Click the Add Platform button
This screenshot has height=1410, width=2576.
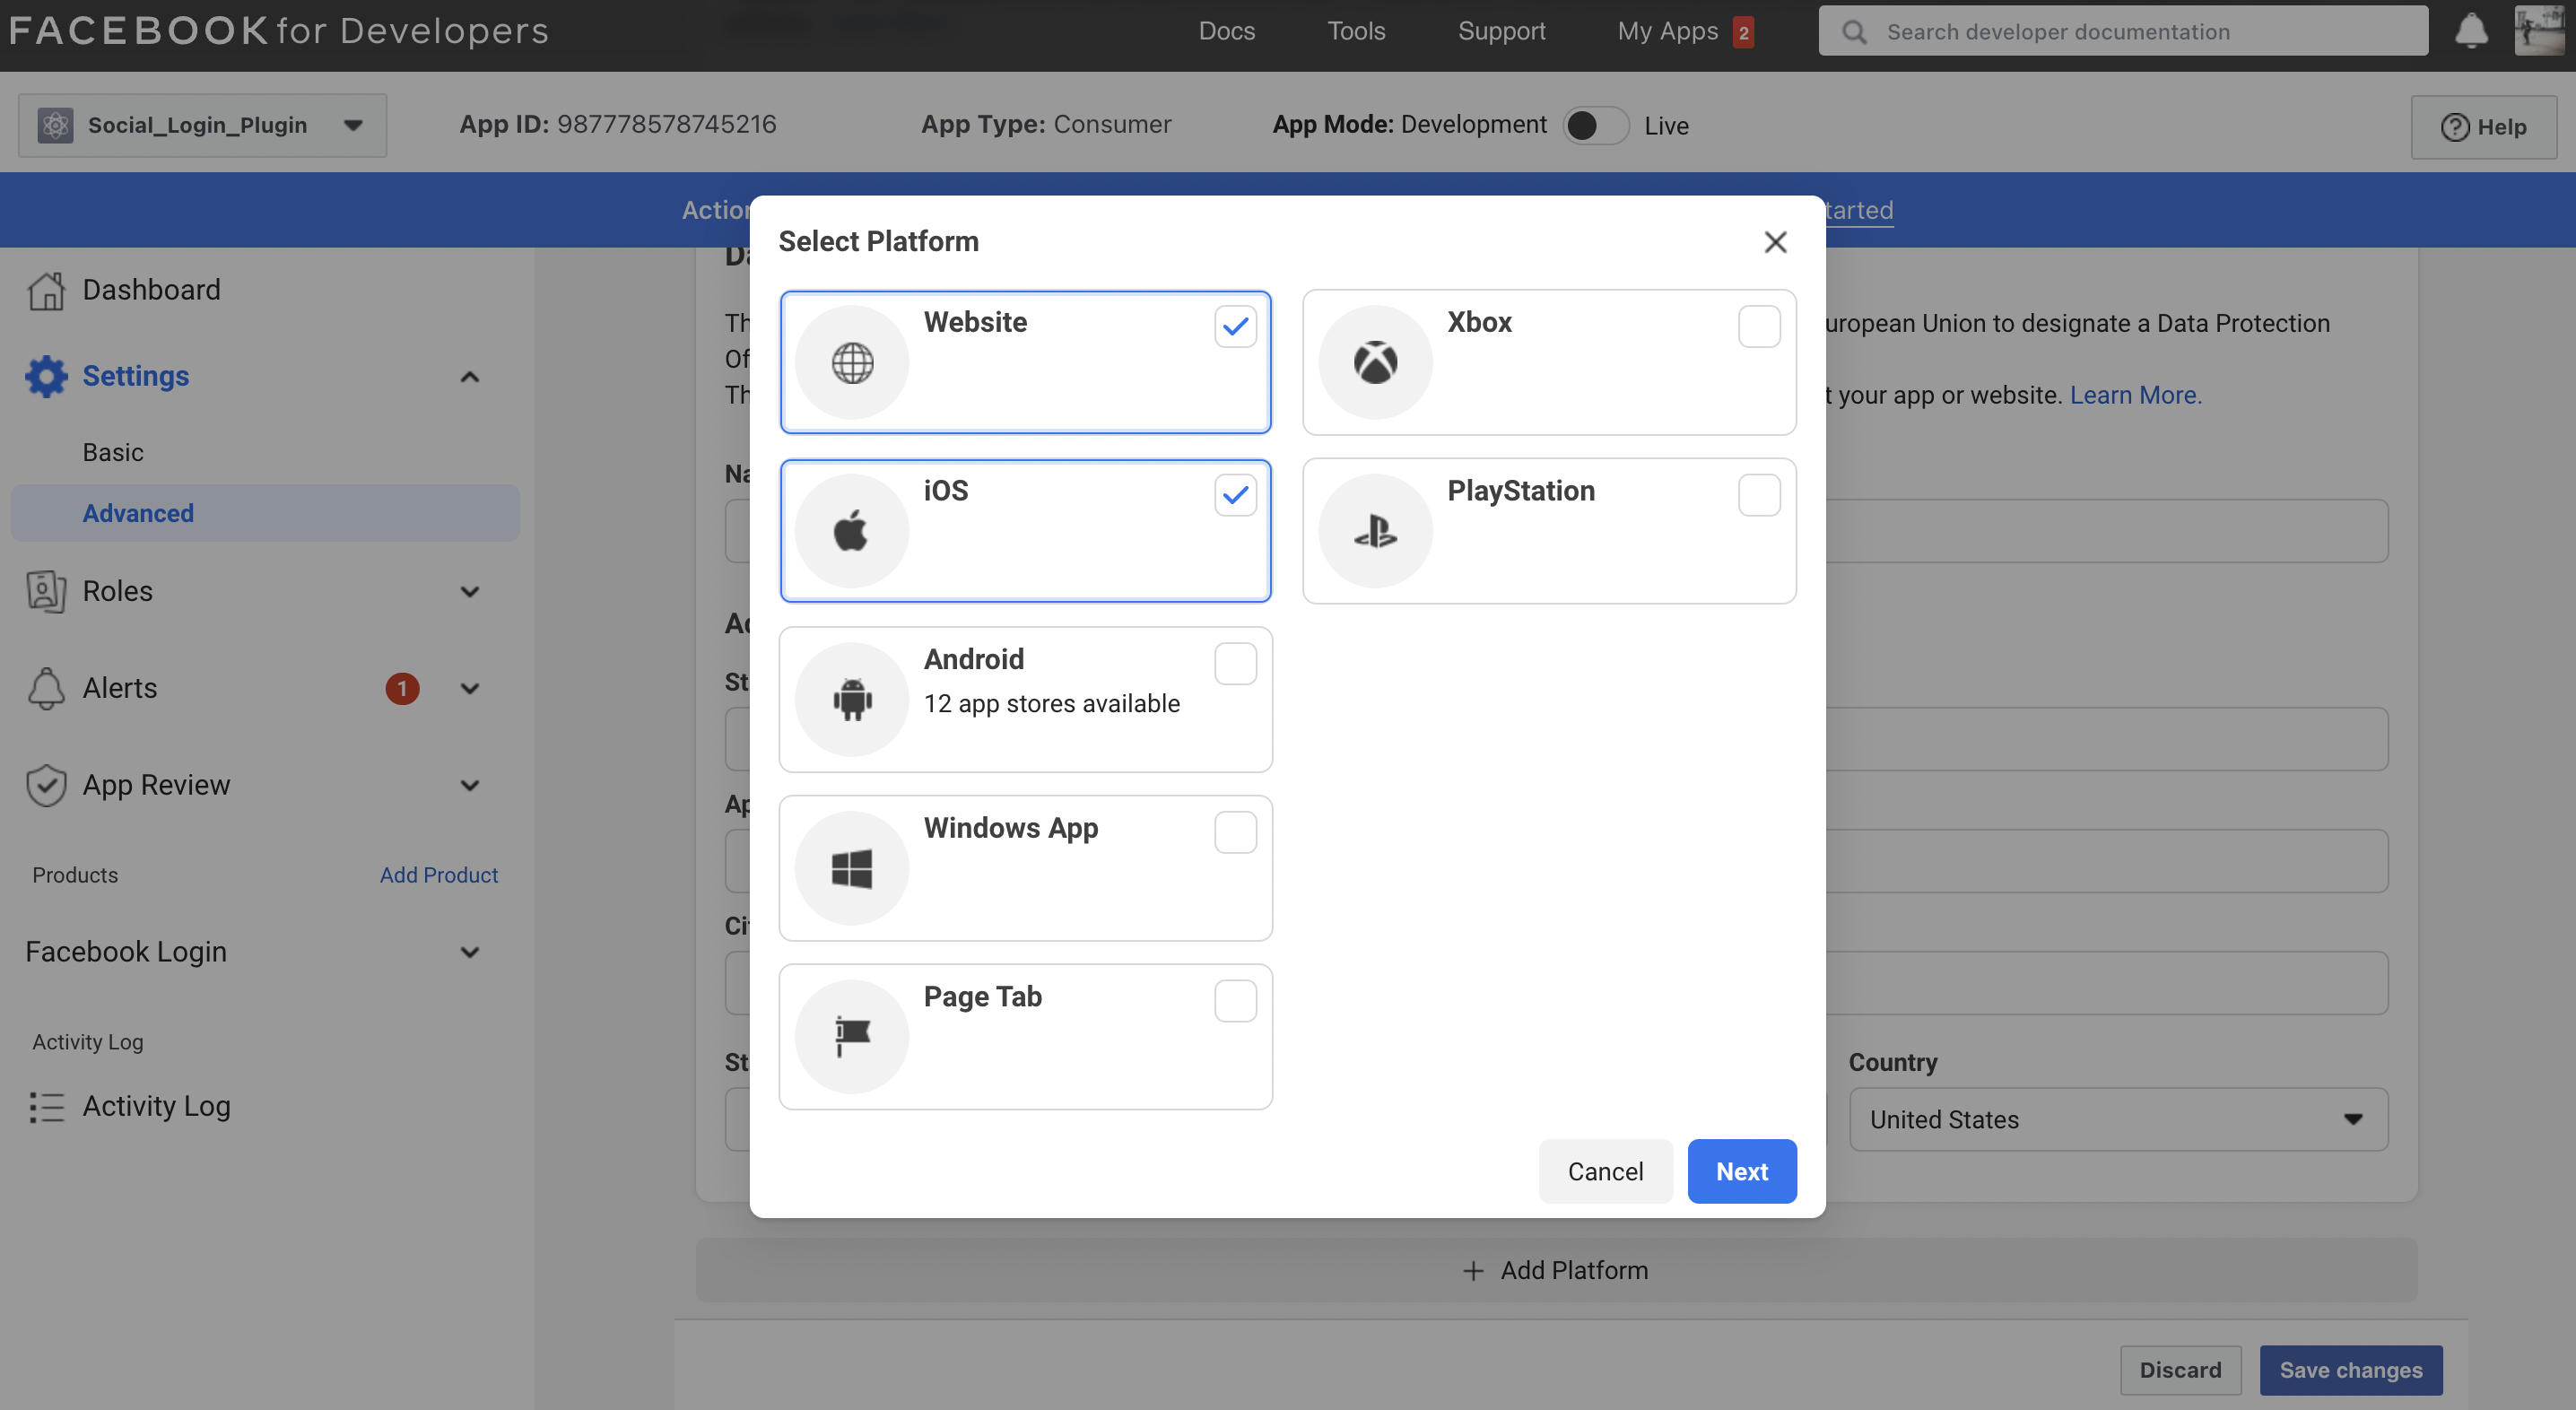(x=1556, y=1270)
